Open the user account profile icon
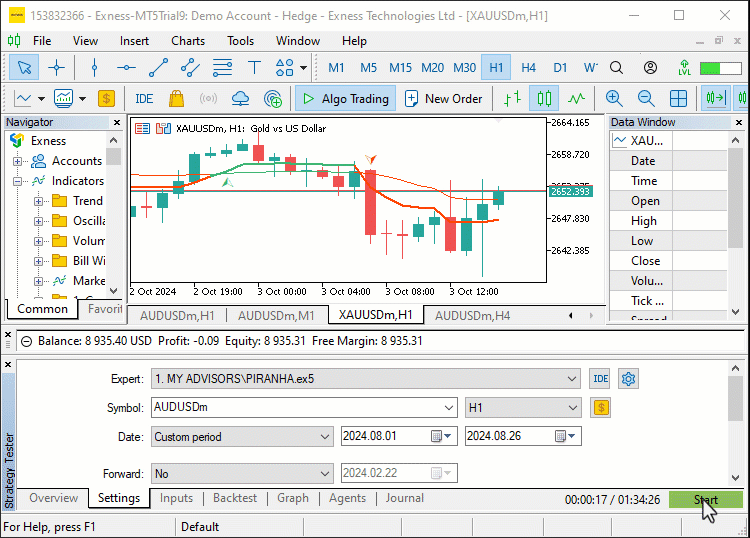The height and width of the screenshot is (538, 750). pyautogui.click(x=650, y=67)
